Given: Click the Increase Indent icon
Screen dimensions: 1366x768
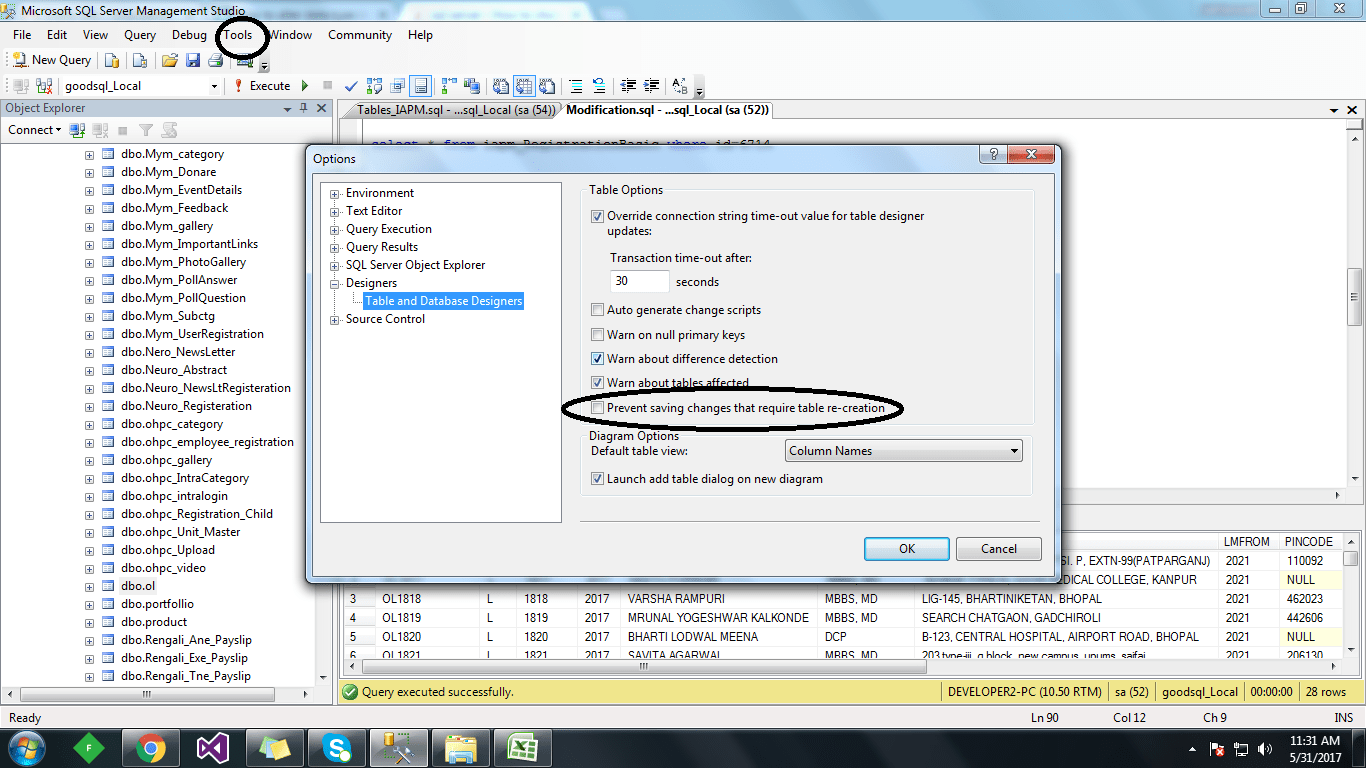Looking at the screenshot, I should tap(652, 86).
